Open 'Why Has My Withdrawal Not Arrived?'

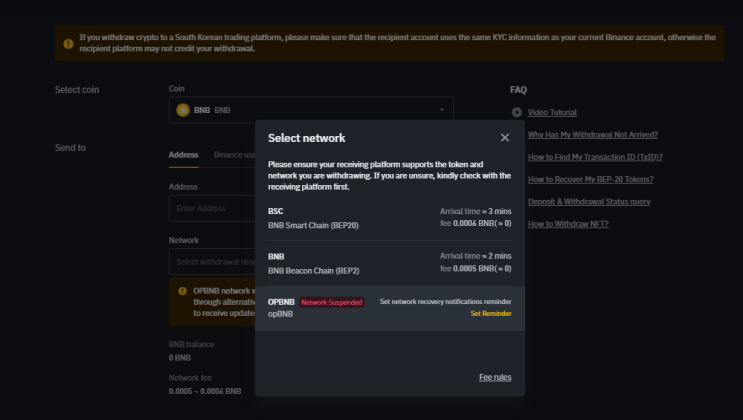tap(592, 135)
